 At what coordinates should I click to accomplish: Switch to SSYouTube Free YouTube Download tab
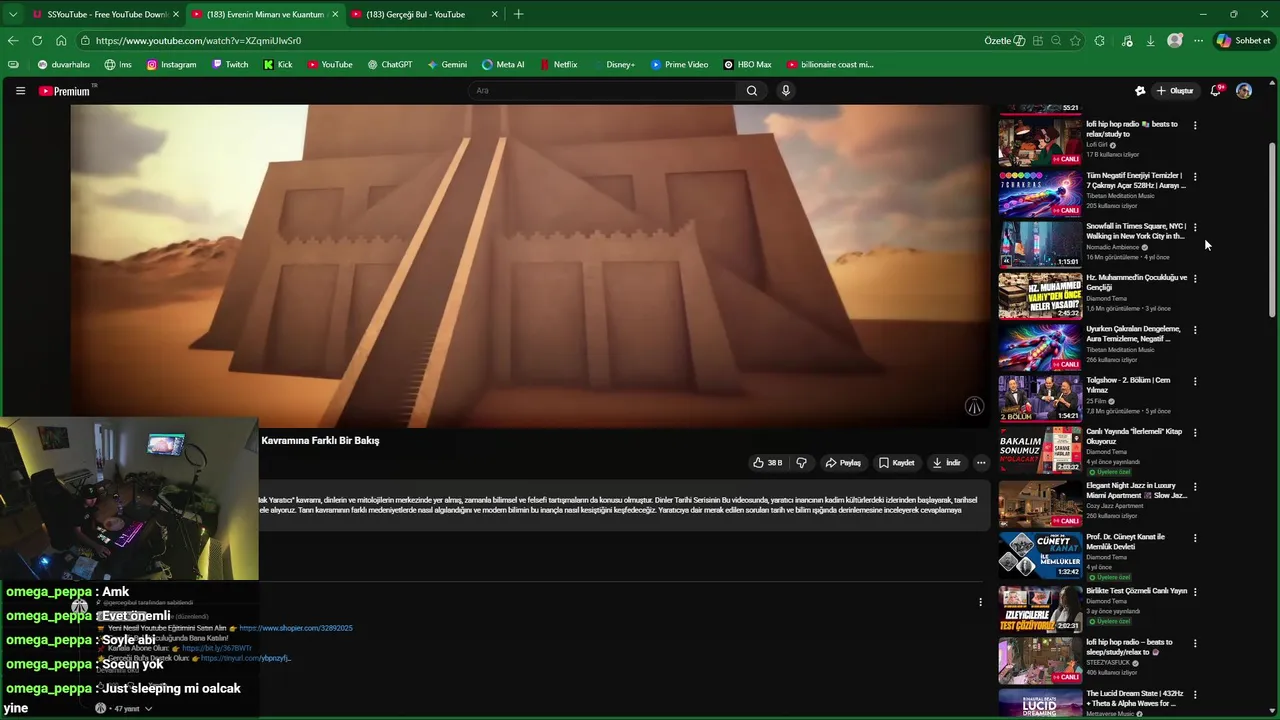(x=104, y=14)
